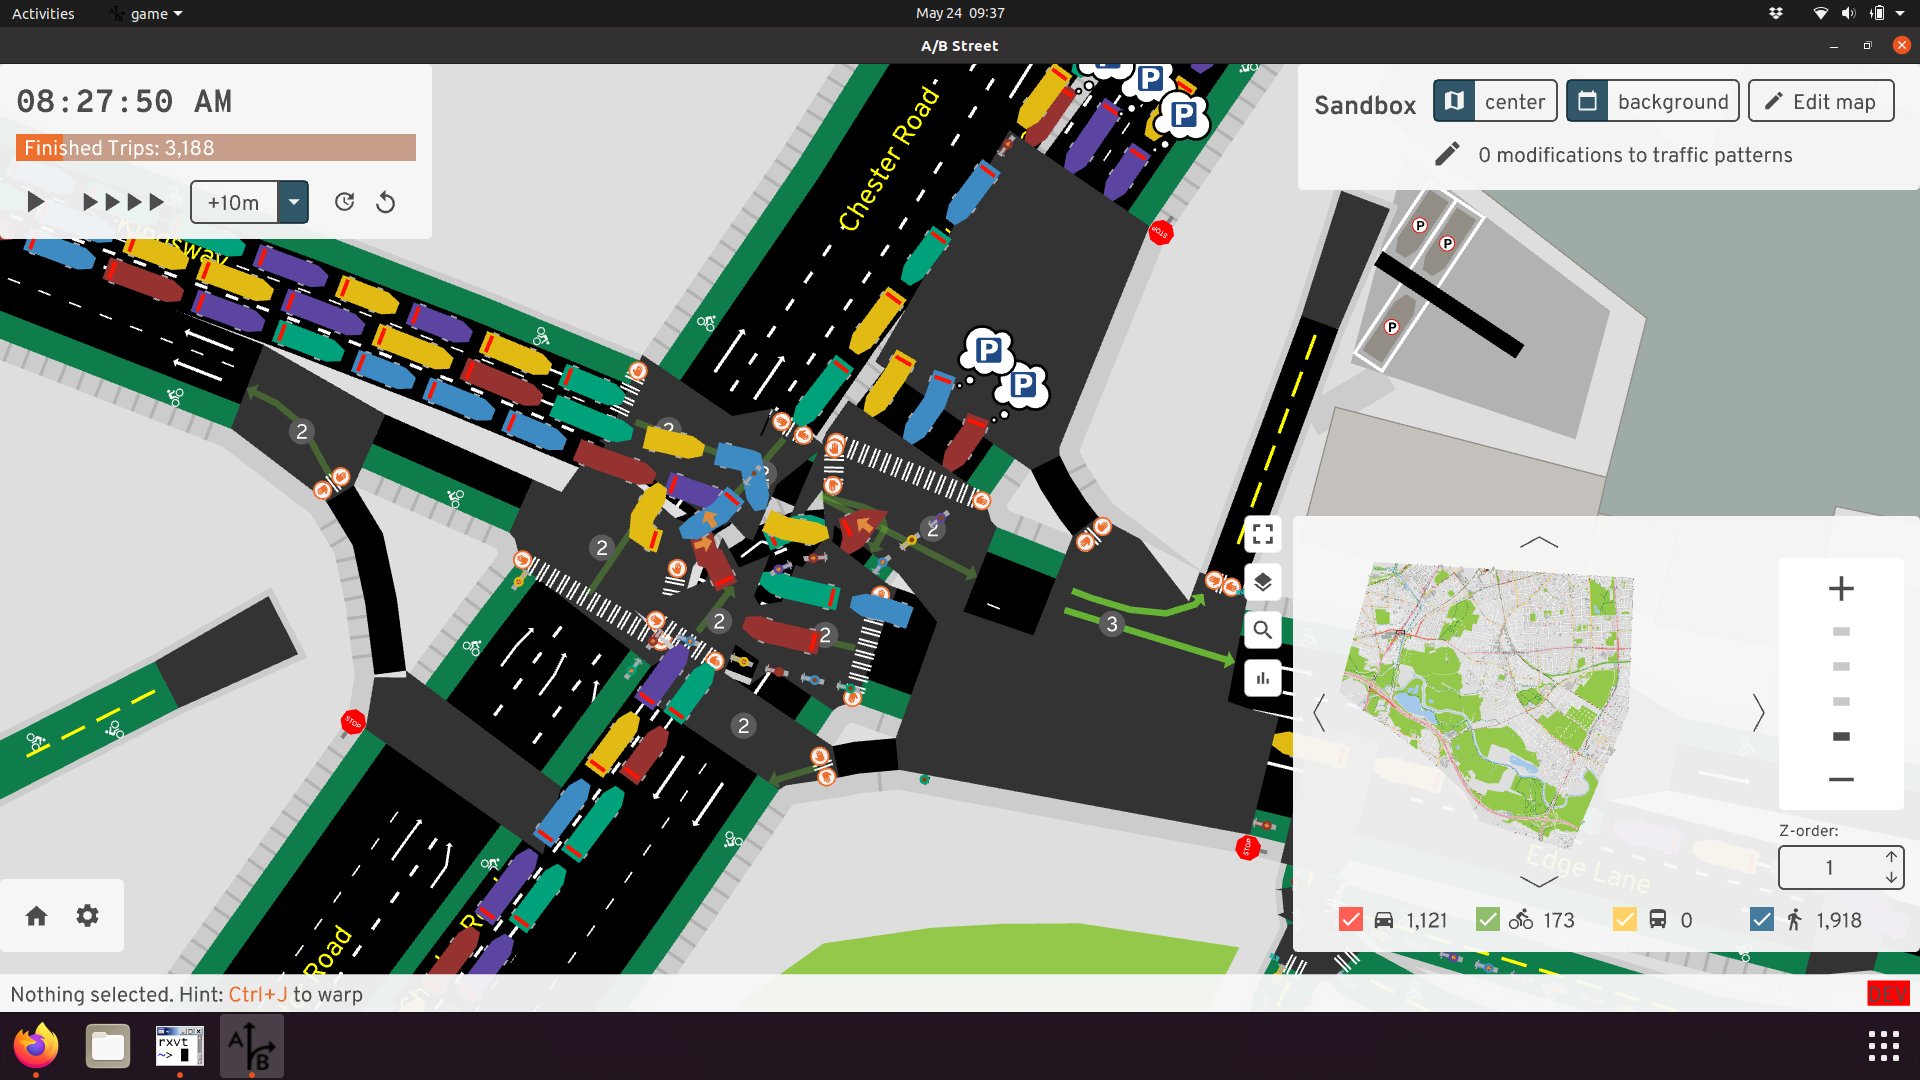
Task: Advance time by +10m
Action: (233, 202)
